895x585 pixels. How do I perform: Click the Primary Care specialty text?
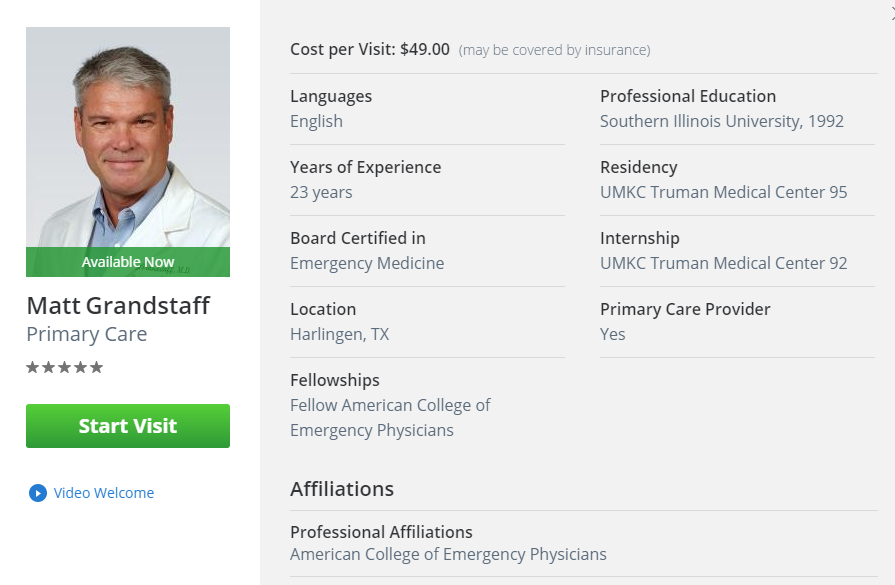point(87,334)
